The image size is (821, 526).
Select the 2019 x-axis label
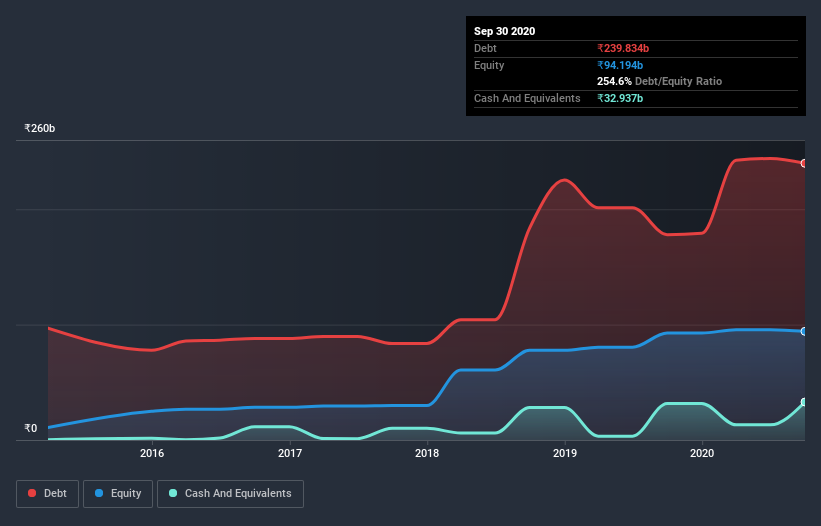564,453
